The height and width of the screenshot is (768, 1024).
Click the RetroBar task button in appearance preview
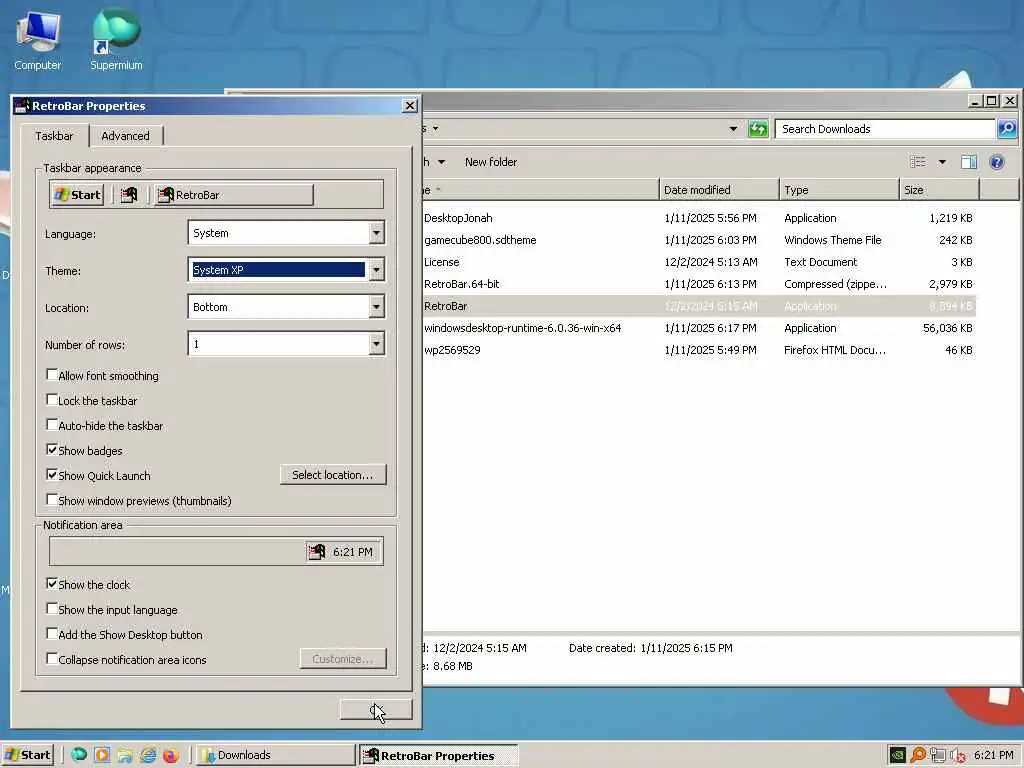coord(234,195)
